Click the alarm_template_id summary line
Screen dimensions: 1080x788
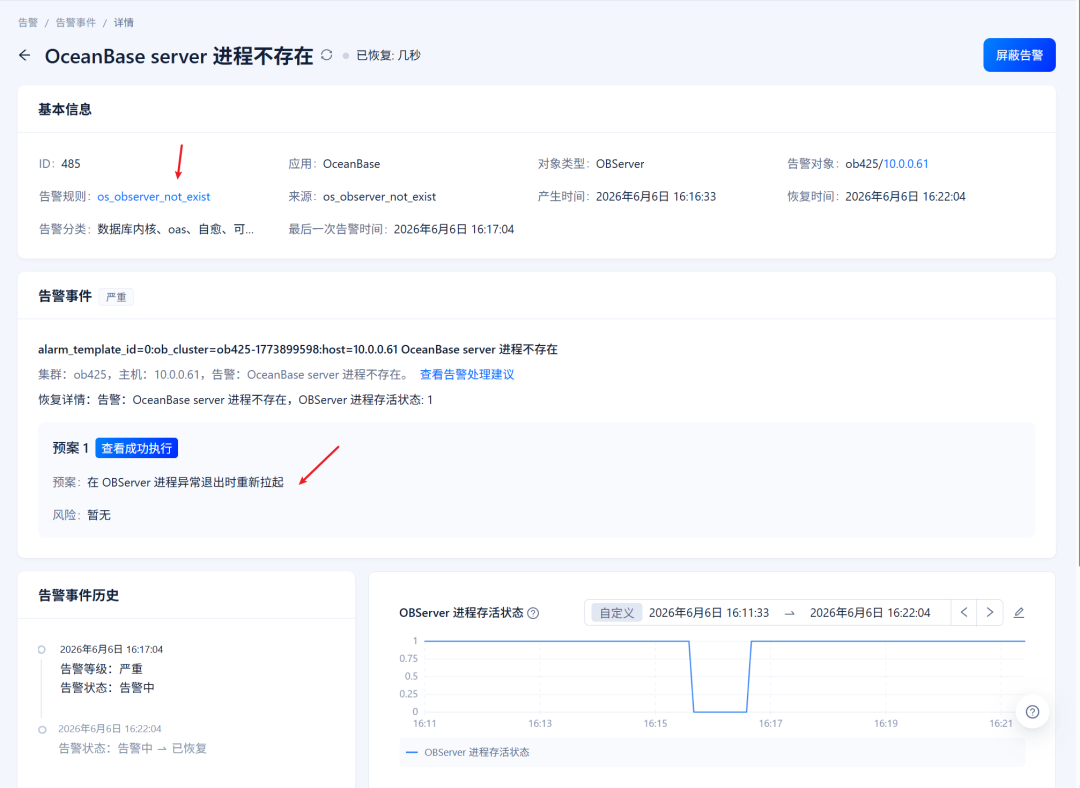point(298,349)
